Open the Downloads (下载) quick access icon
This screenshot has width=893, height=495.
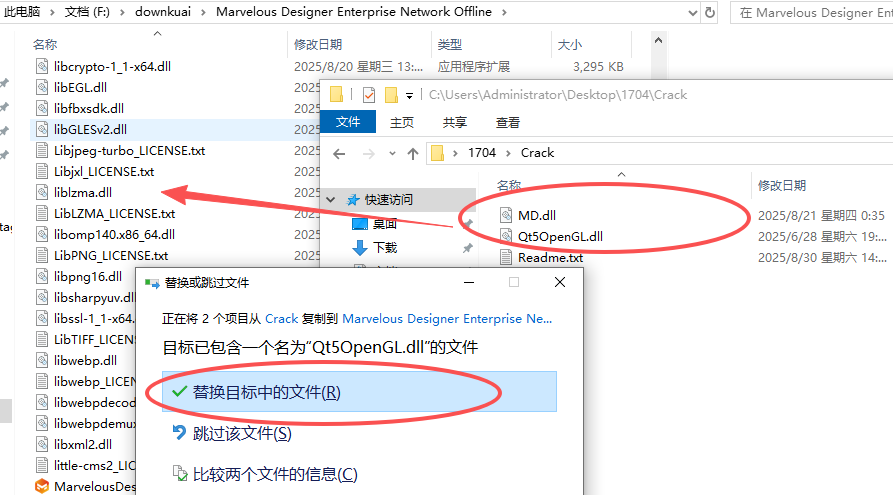point(360,248)
